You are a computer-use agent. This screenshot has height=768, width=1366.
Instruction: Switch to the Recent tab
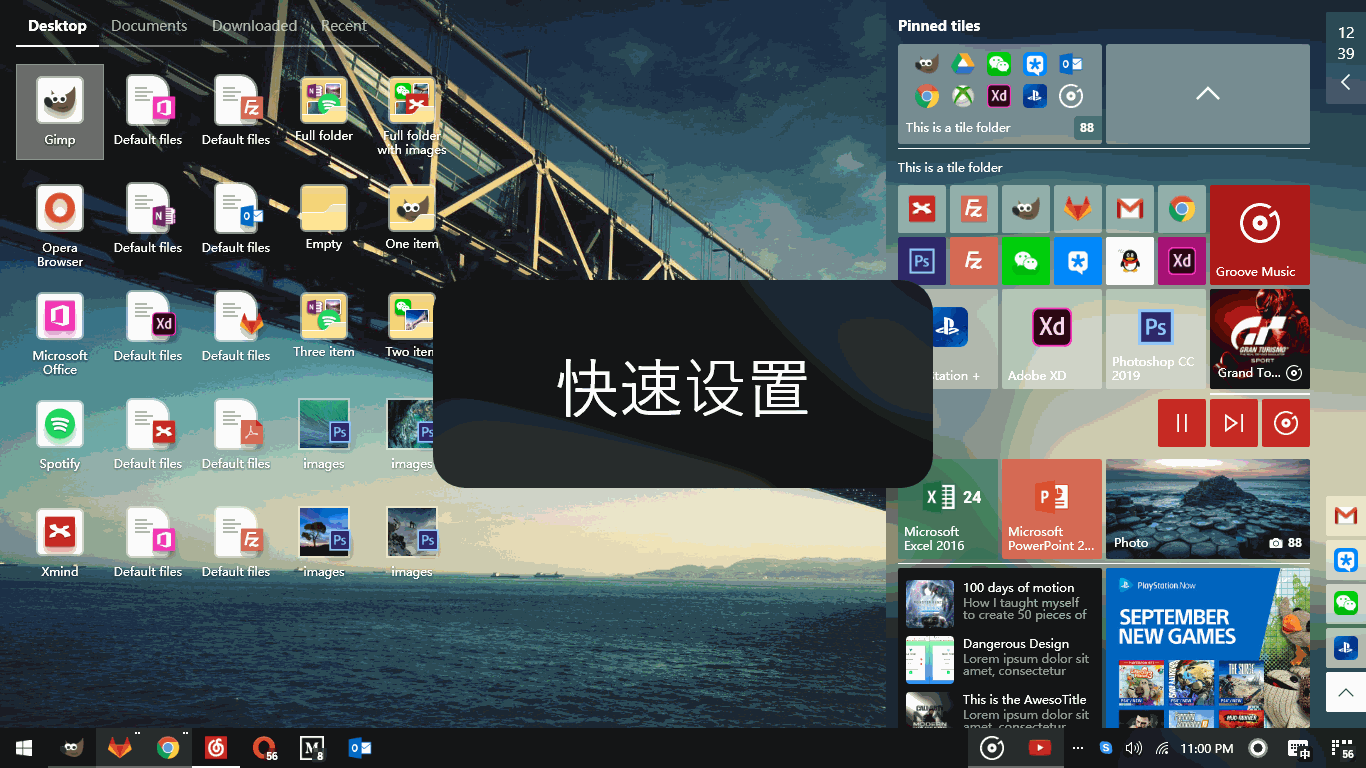click(344, 26)
